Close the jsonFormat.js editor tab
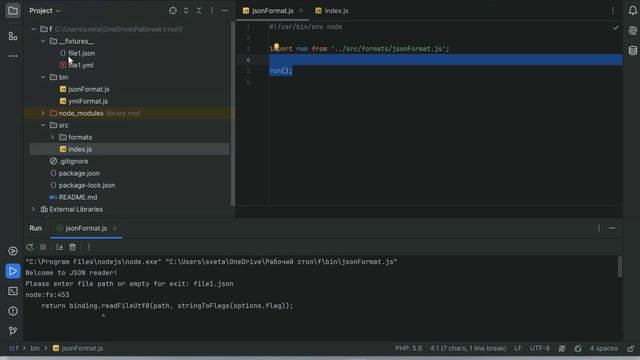 click(x=301, y=11)
